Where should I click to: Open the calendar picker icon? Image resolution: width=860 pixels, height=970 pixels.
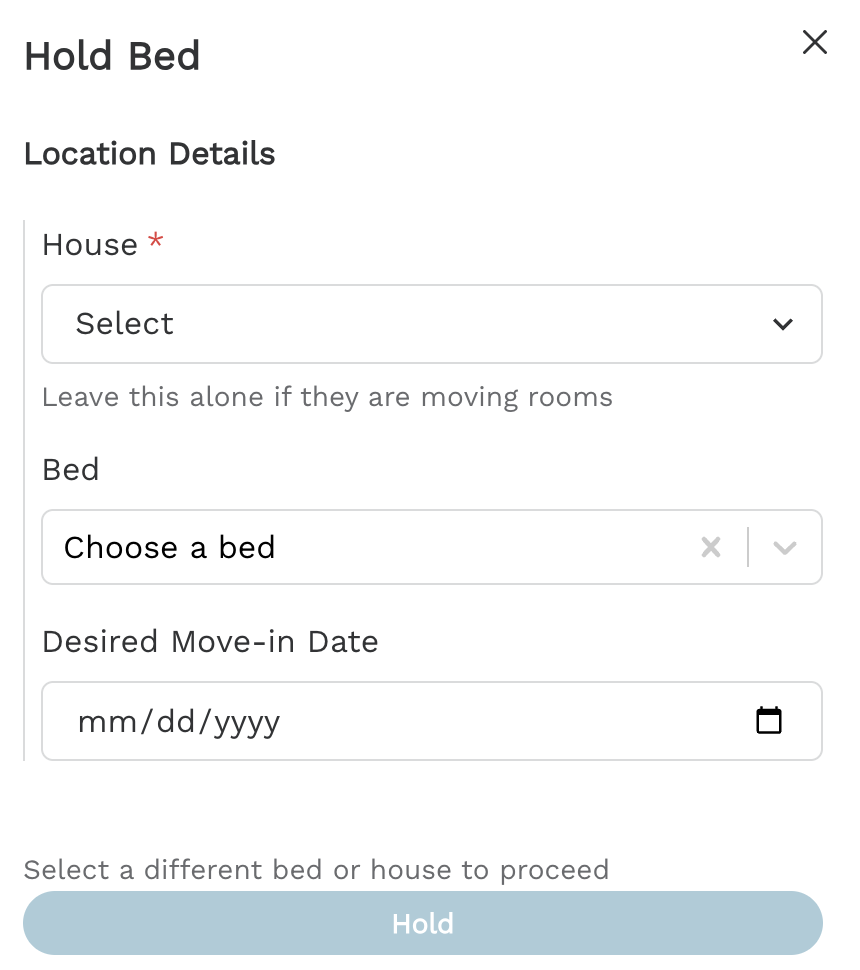pos(768,720)
